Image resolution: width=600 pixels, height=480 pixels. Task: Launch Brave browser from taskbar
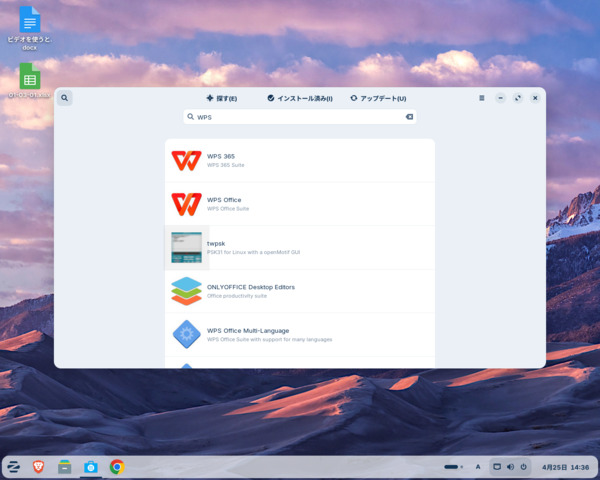click(38, 467)
